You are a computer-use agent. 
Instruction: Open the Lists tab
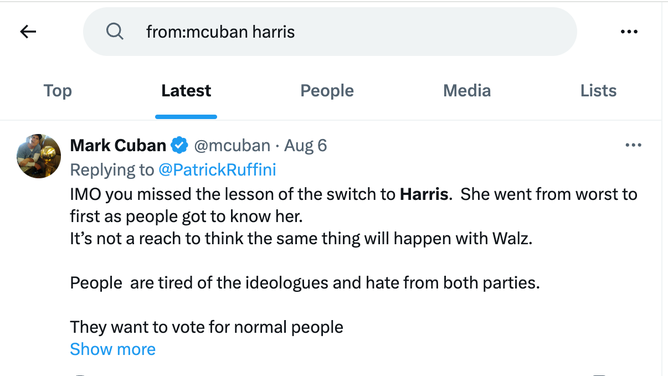click(x=598, y=91)
